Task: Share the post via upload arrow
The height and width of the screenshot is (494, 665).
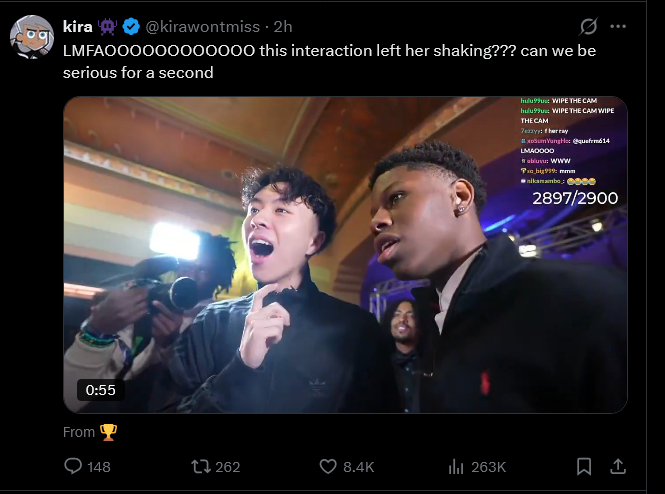Action: 618,466
